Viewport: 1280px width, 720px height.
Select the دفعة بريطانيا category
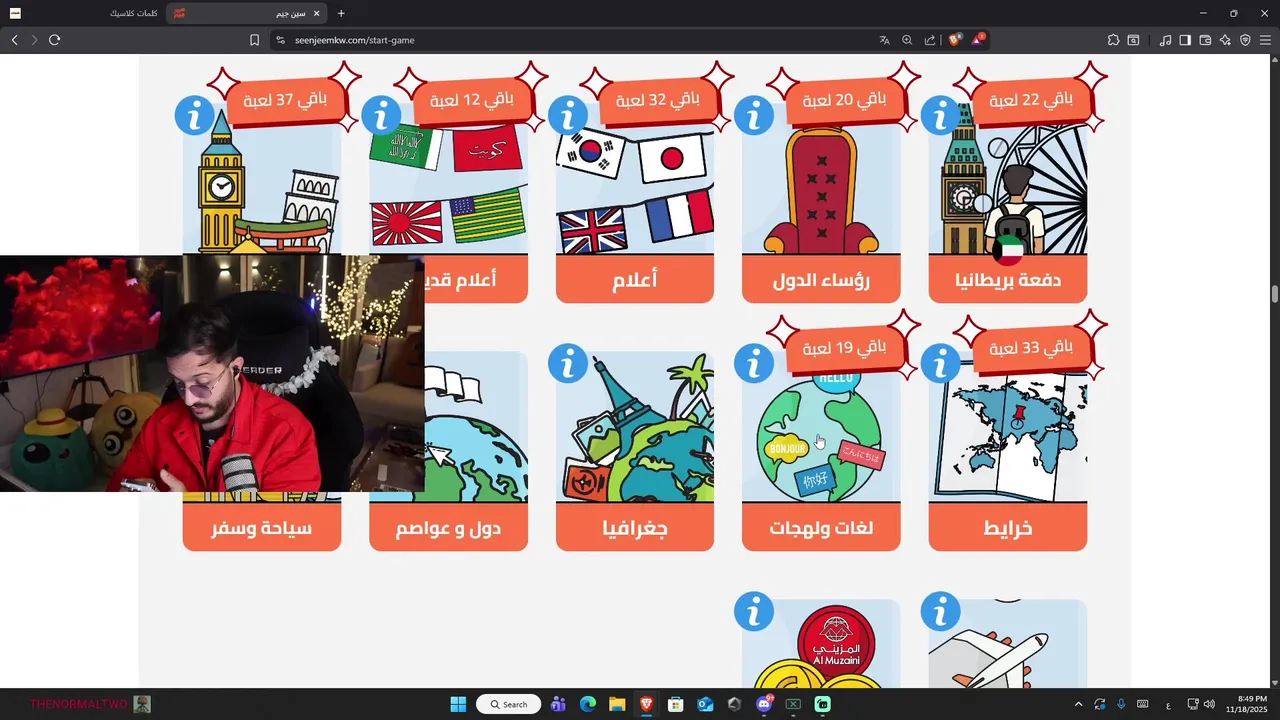point(1007,280)
